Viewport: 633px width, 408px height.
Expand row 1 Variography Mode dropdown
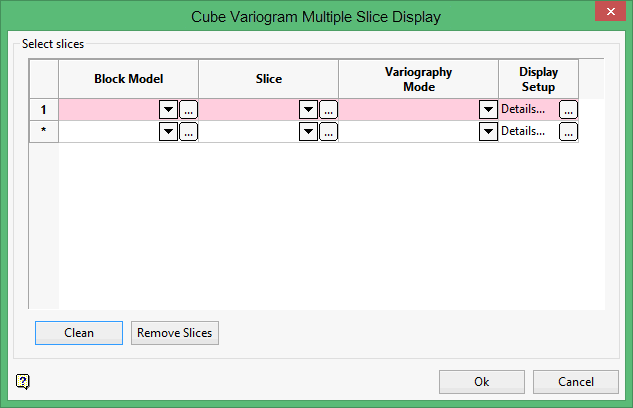[488, 110]
